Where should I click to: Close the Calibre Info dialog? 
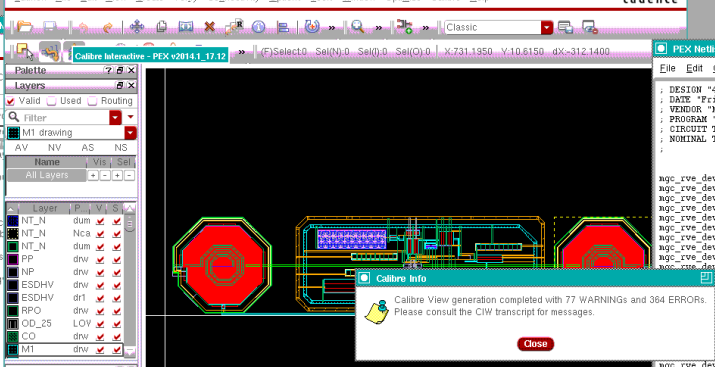(535, 344)
